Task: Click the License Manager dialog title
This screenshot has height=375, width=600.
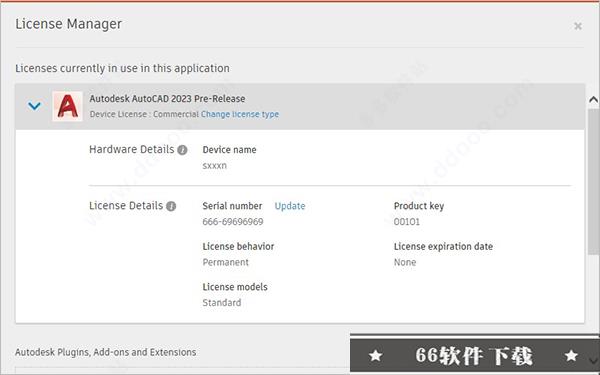Action: (68, 24)
